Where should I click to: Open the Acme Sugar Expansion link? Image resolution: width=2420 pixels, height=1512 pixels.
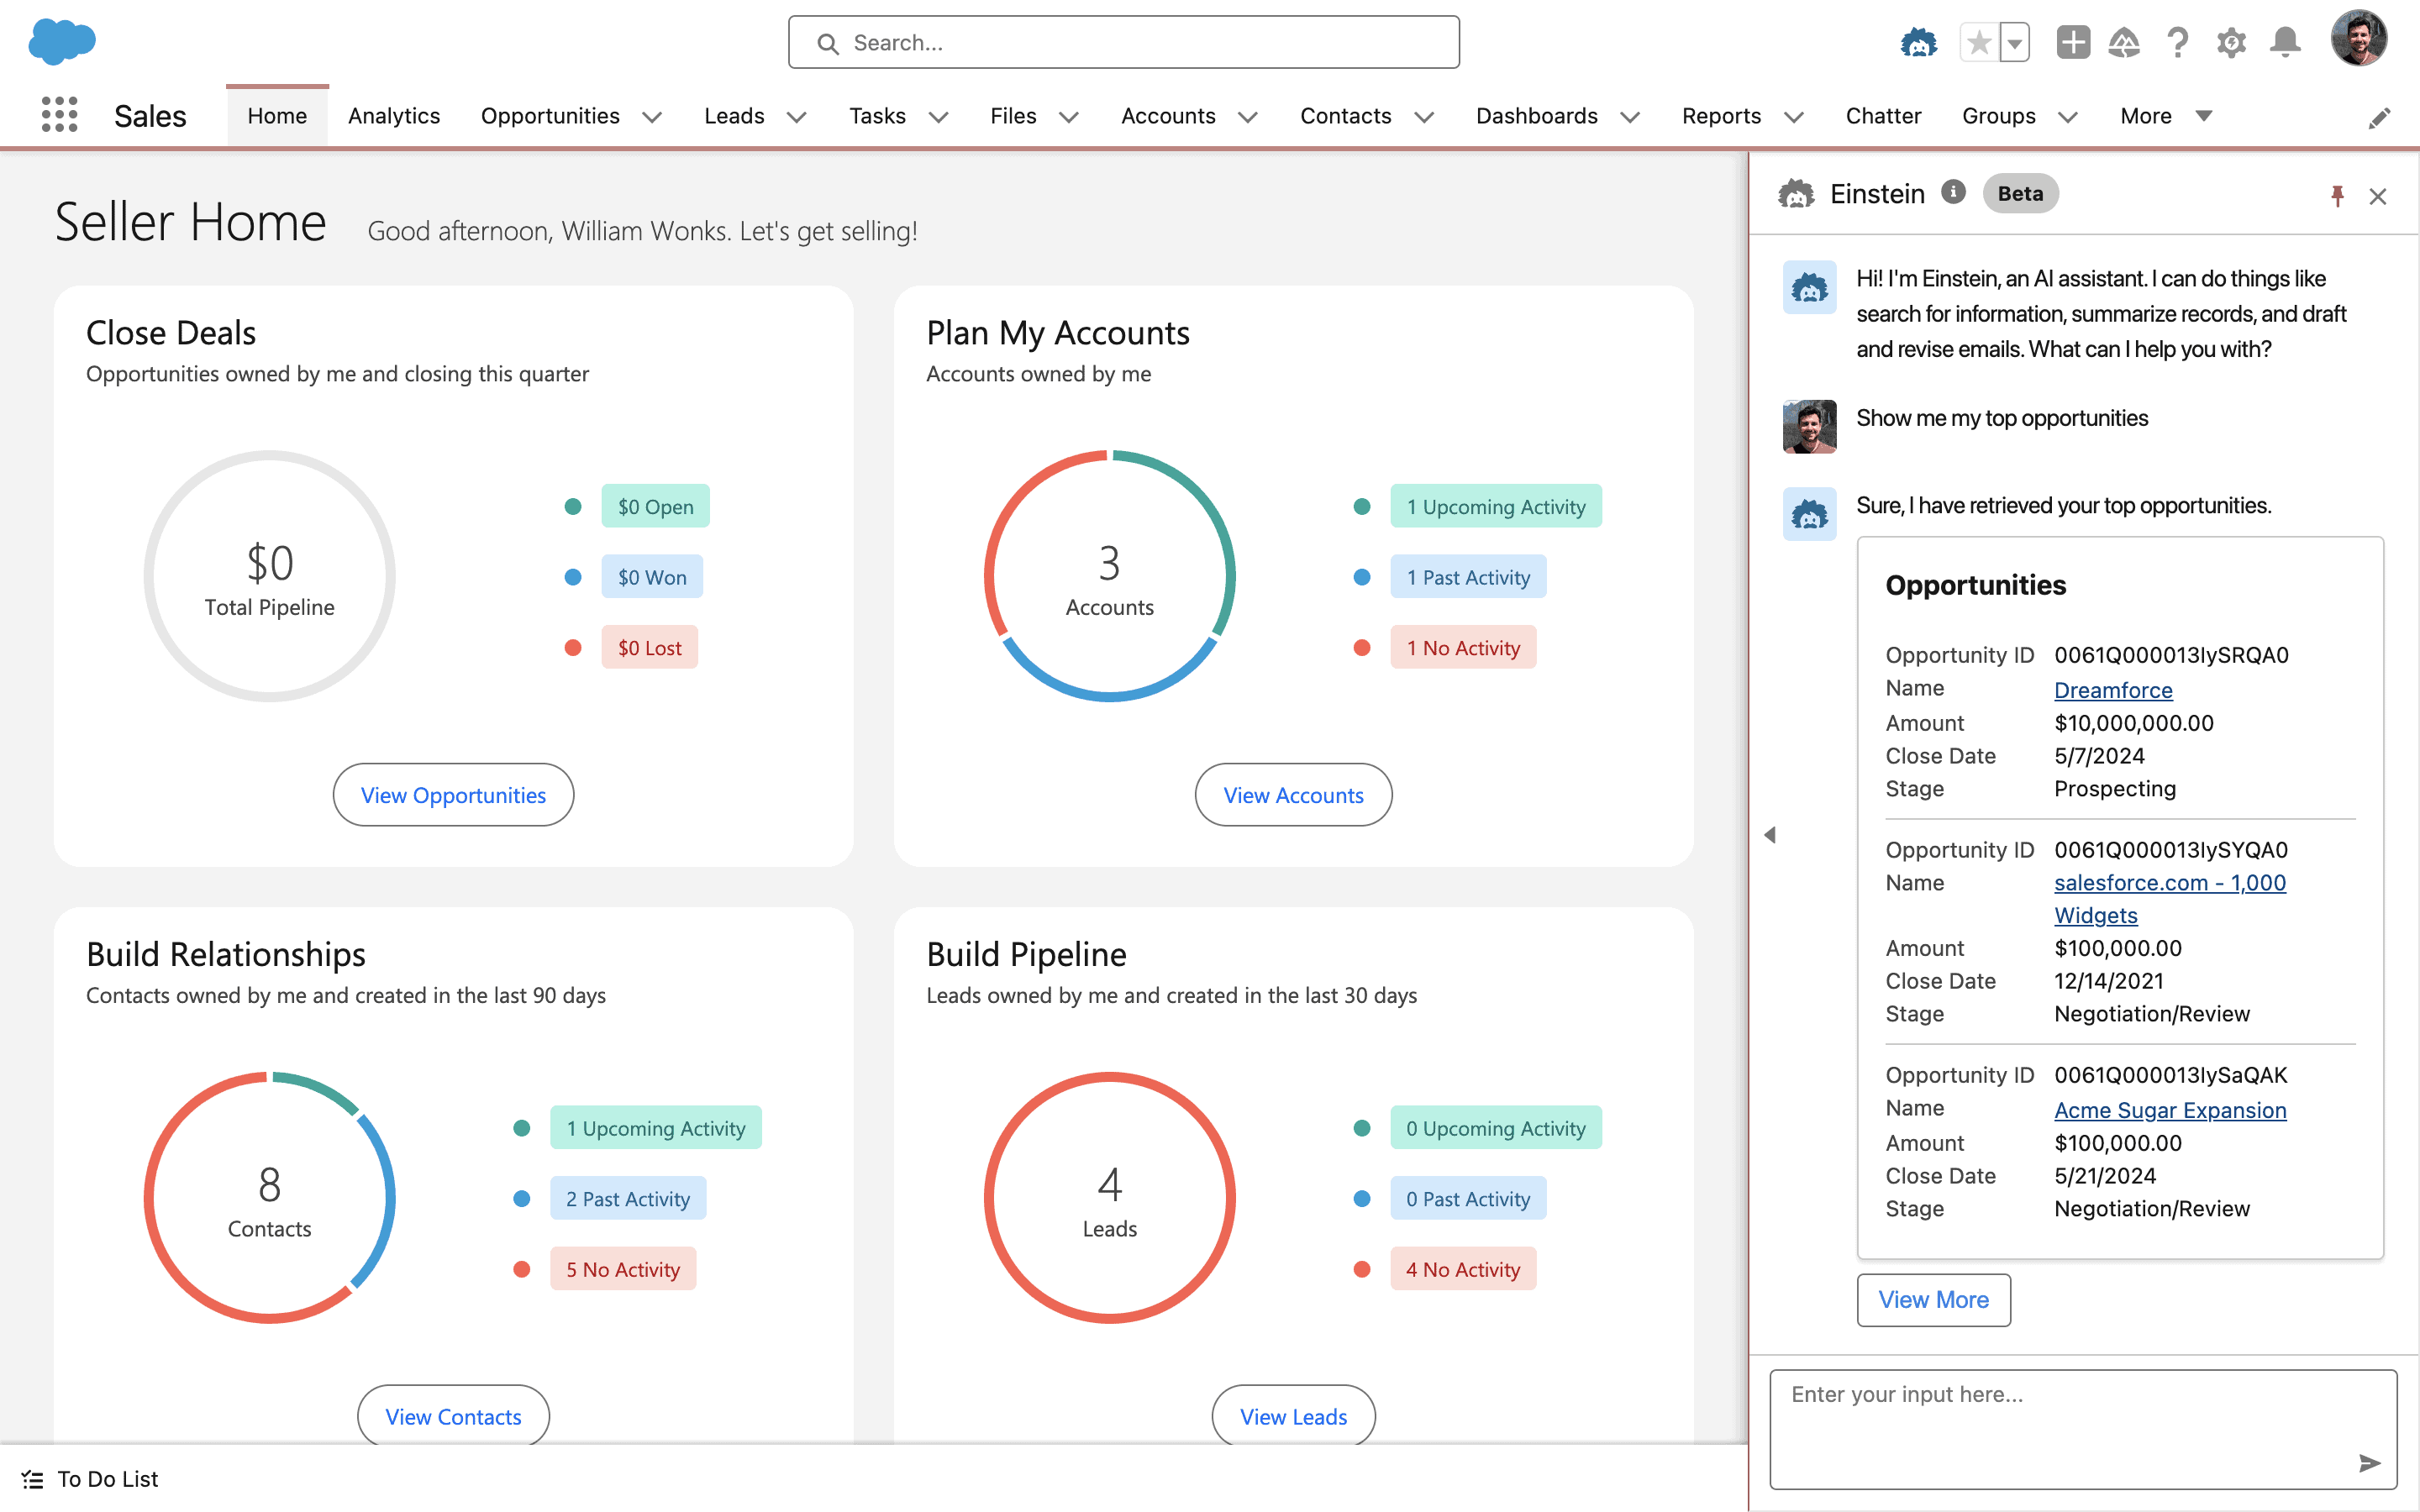click(x=2170, y=1110)
